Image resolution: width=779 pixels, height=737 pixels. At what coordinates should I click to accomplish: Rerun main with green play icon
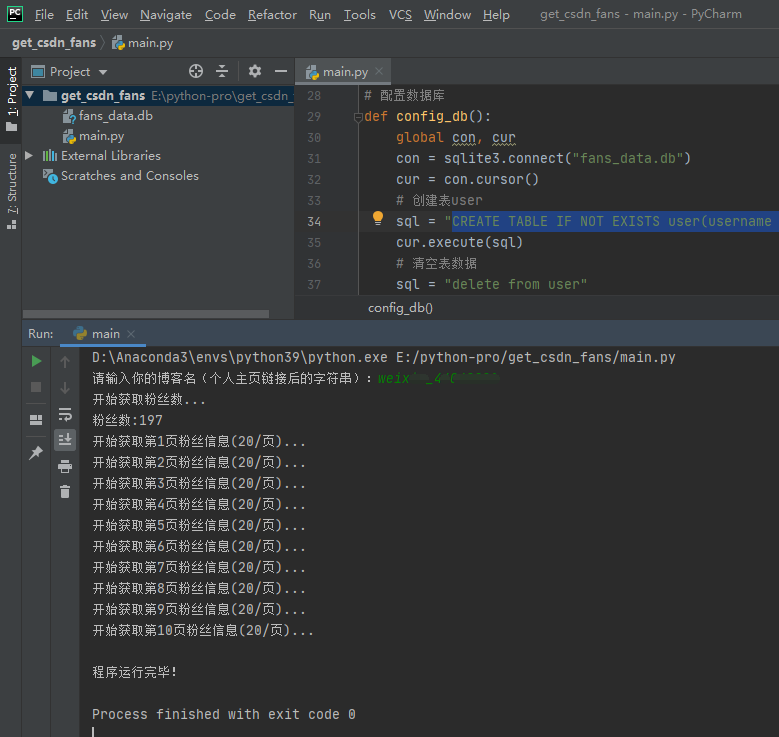(x=36, y=361)
